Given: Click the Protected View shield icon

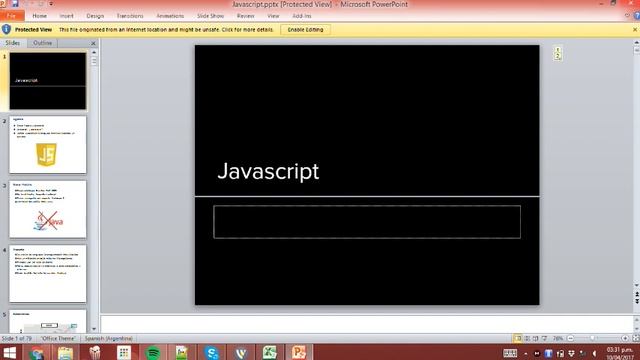Looking at the screenshot, I should click(x=7, y=29).
